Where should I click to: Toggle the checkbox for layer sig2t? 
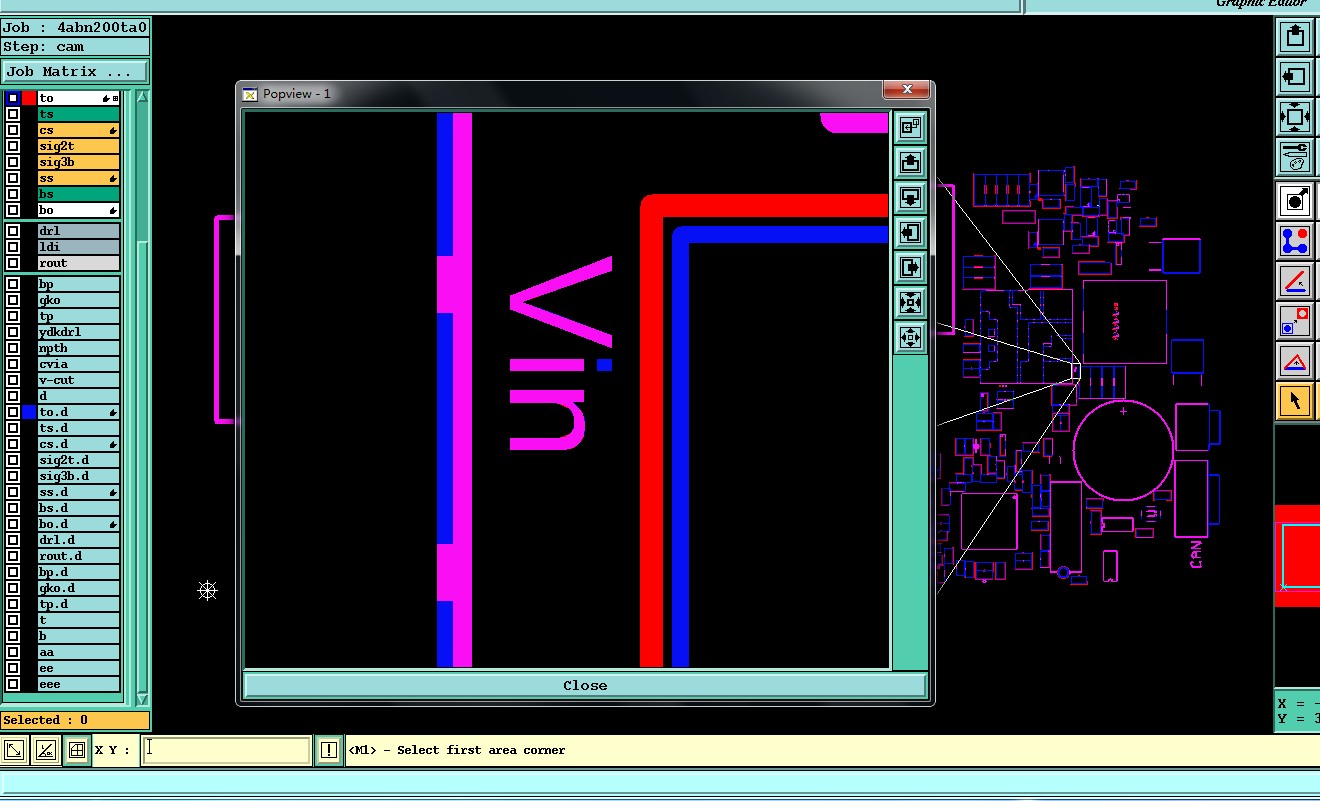(x=13, y=146)
